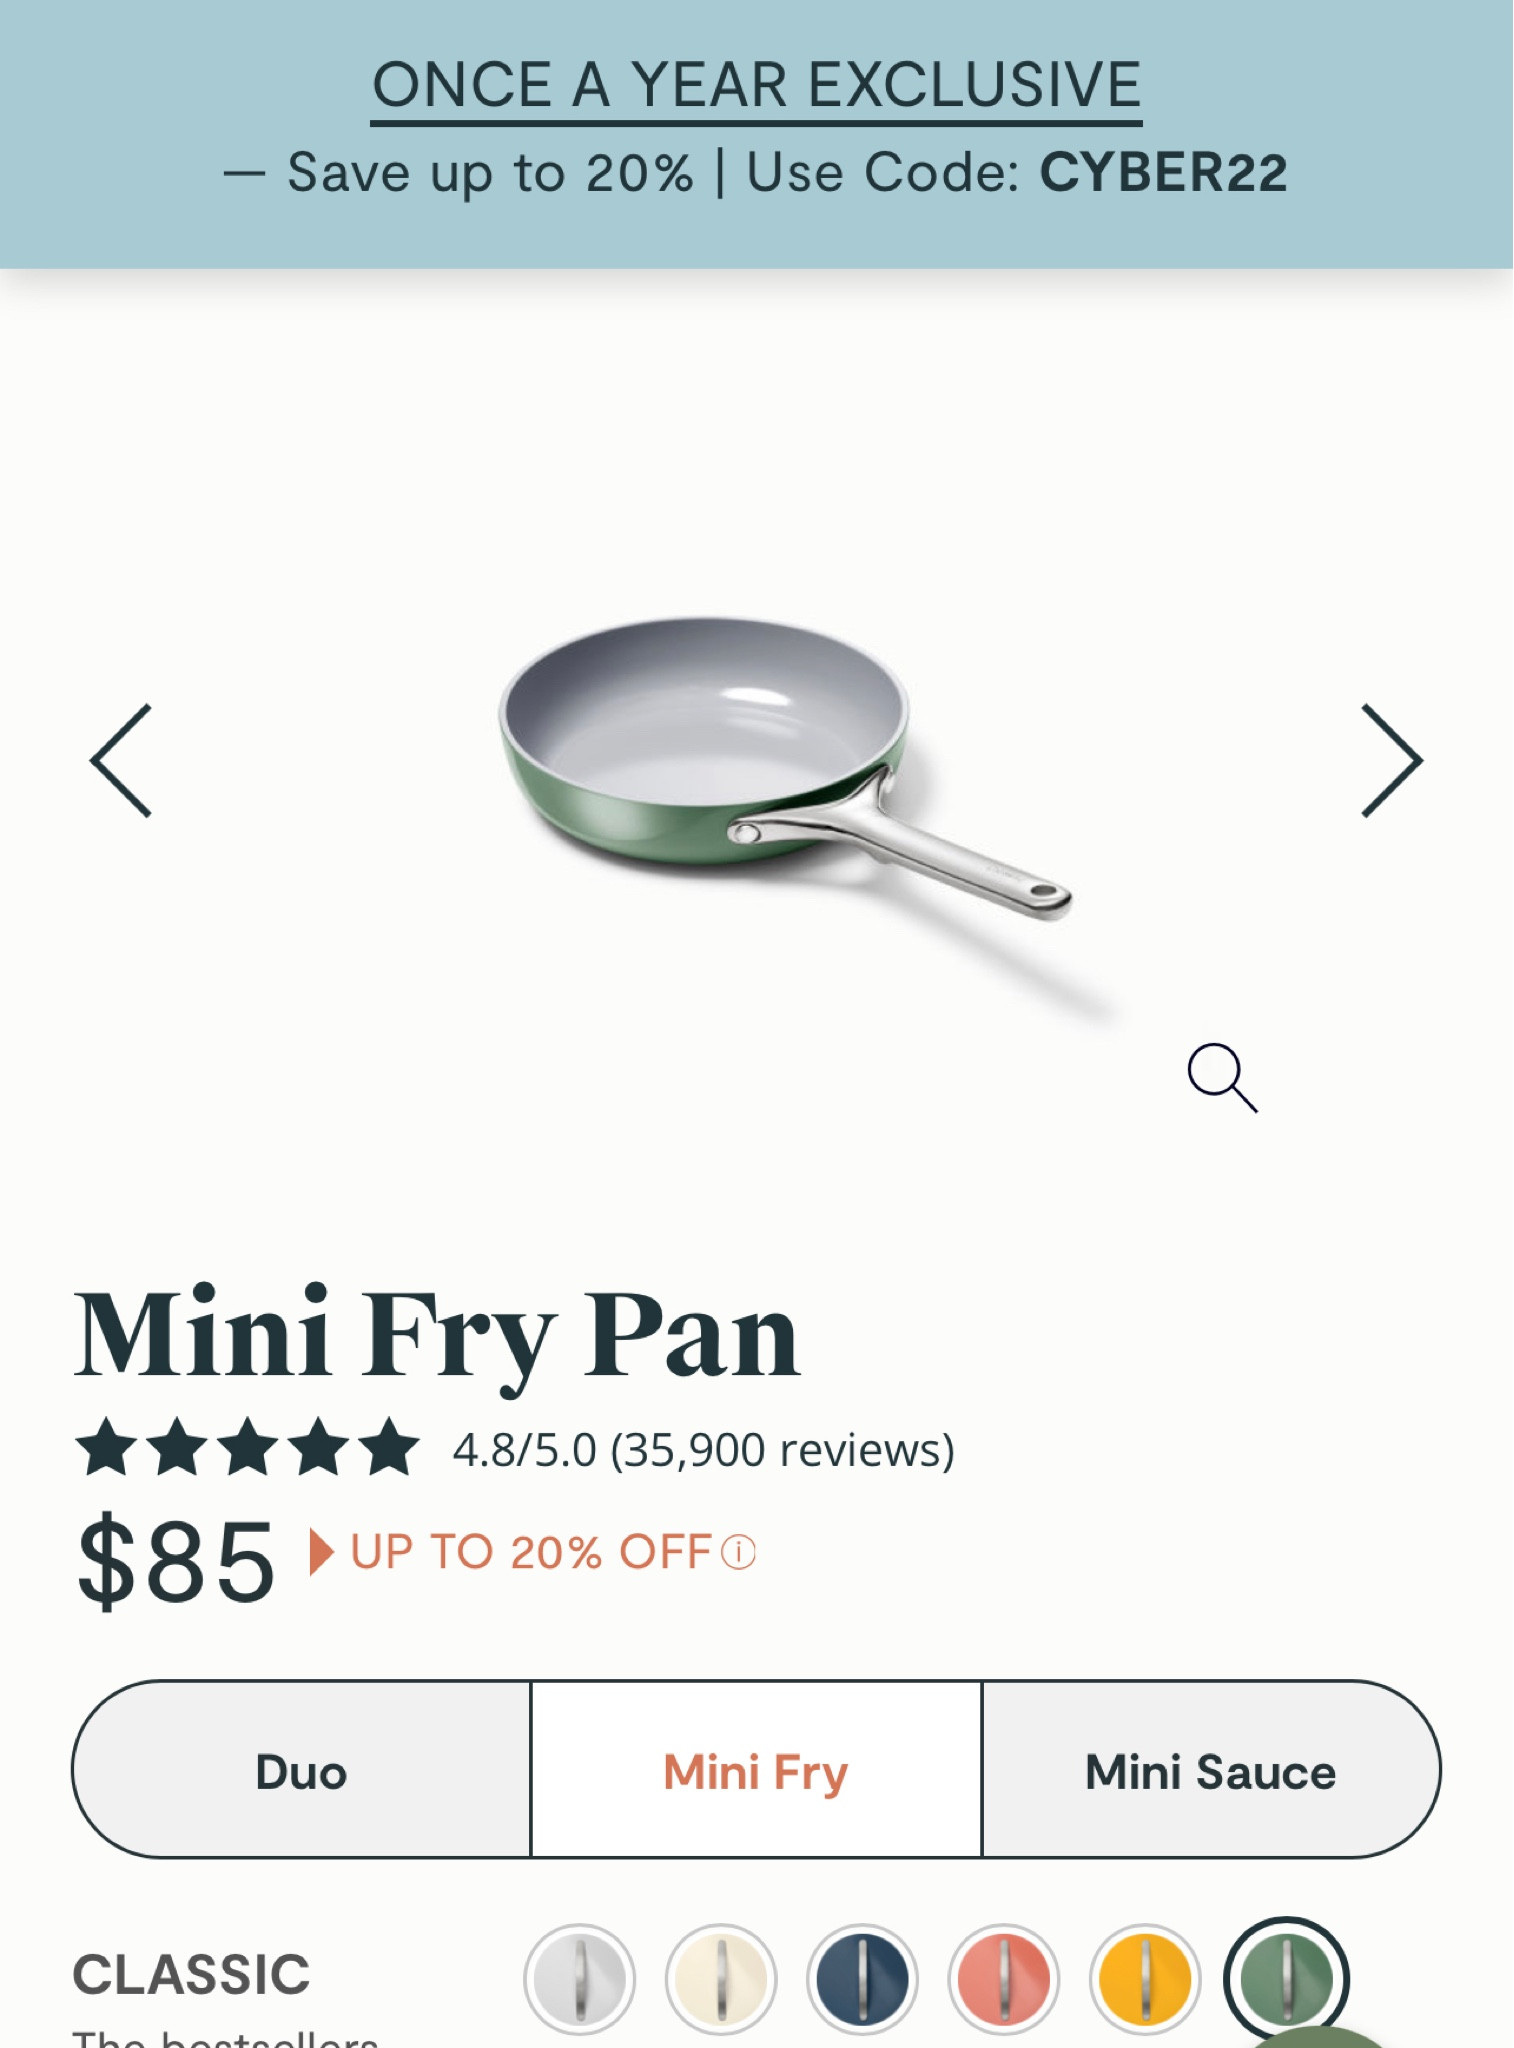Choose the gray color swatch
Image resolution: width=1514 pixels, height=2048 pixels.
click(x=579, y=1979)
